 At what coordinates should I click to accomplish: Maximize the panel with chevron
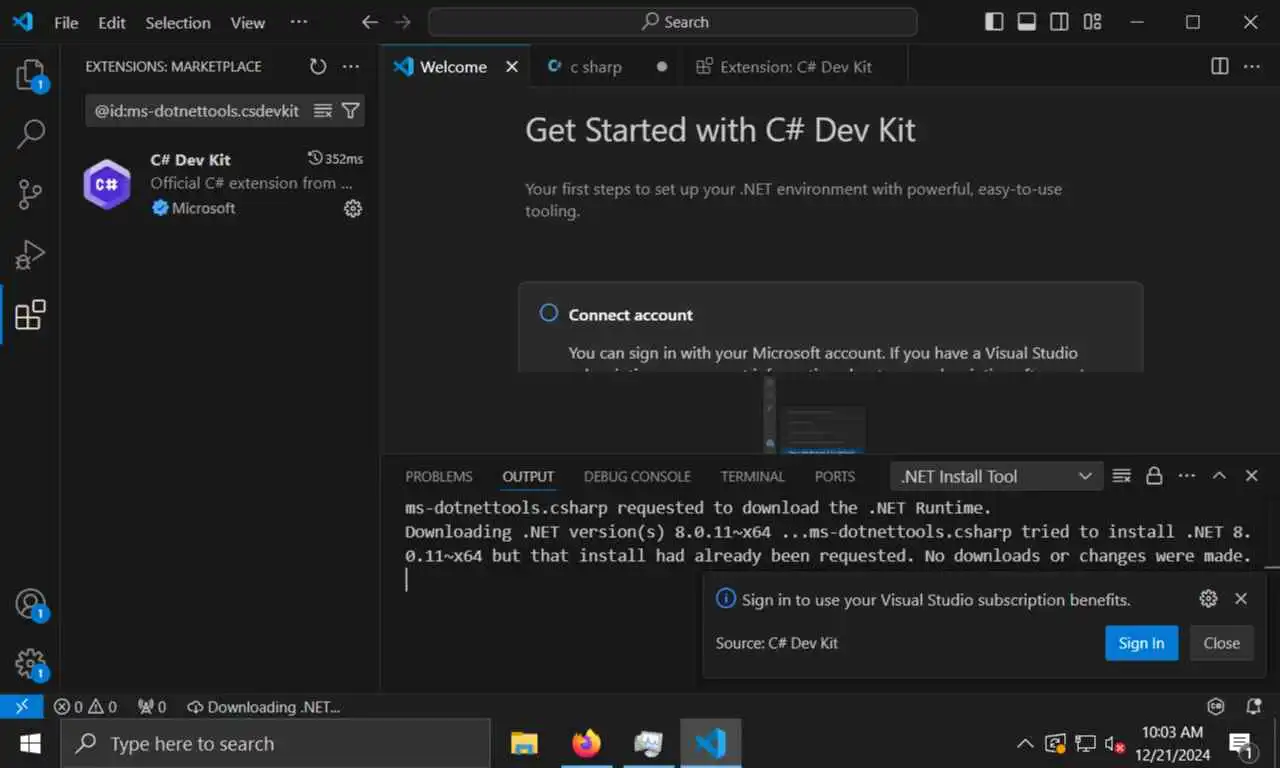(x=1219, y=476)
